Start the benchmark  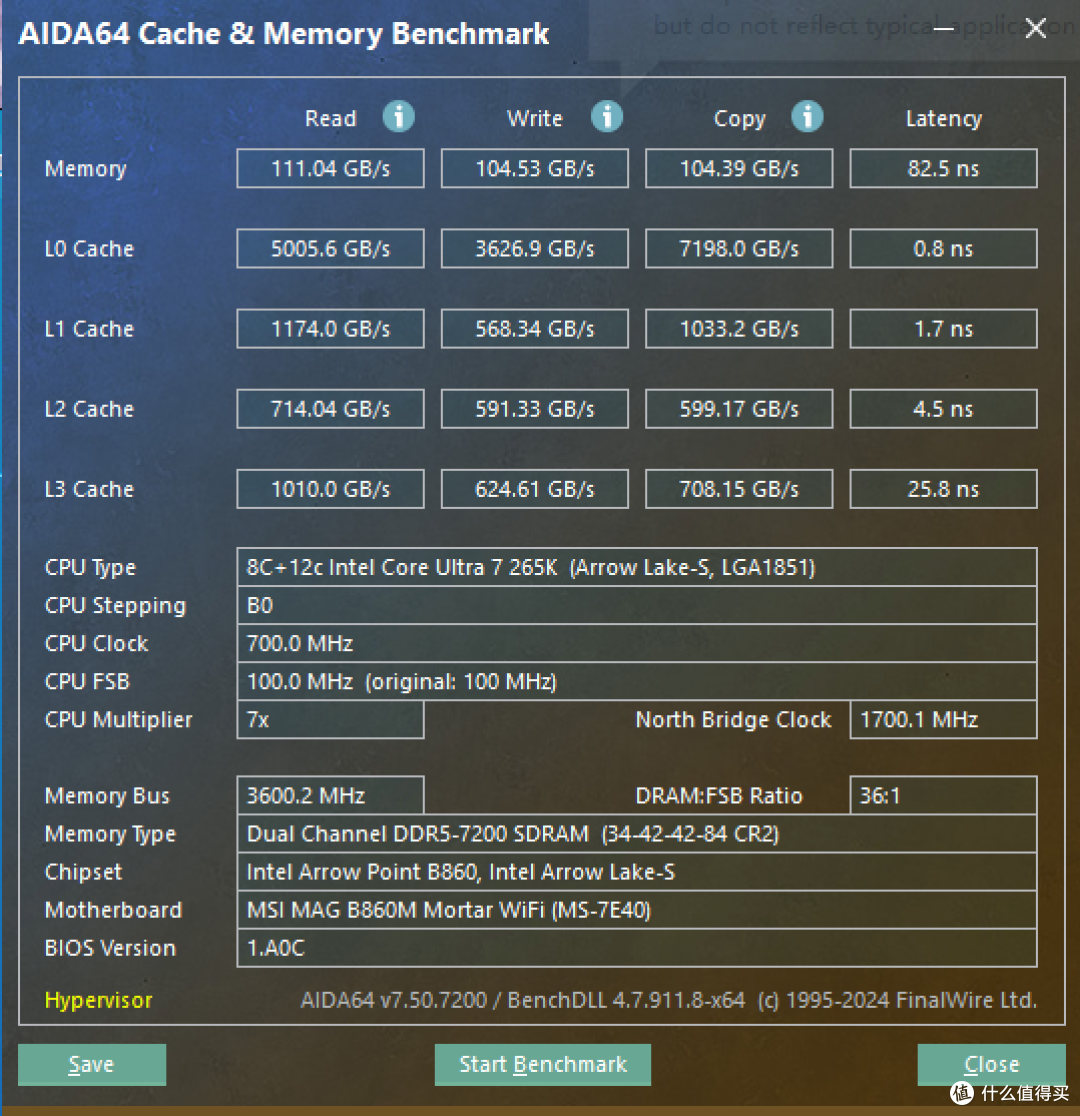pyautogui.click(x=542, y=1065)
